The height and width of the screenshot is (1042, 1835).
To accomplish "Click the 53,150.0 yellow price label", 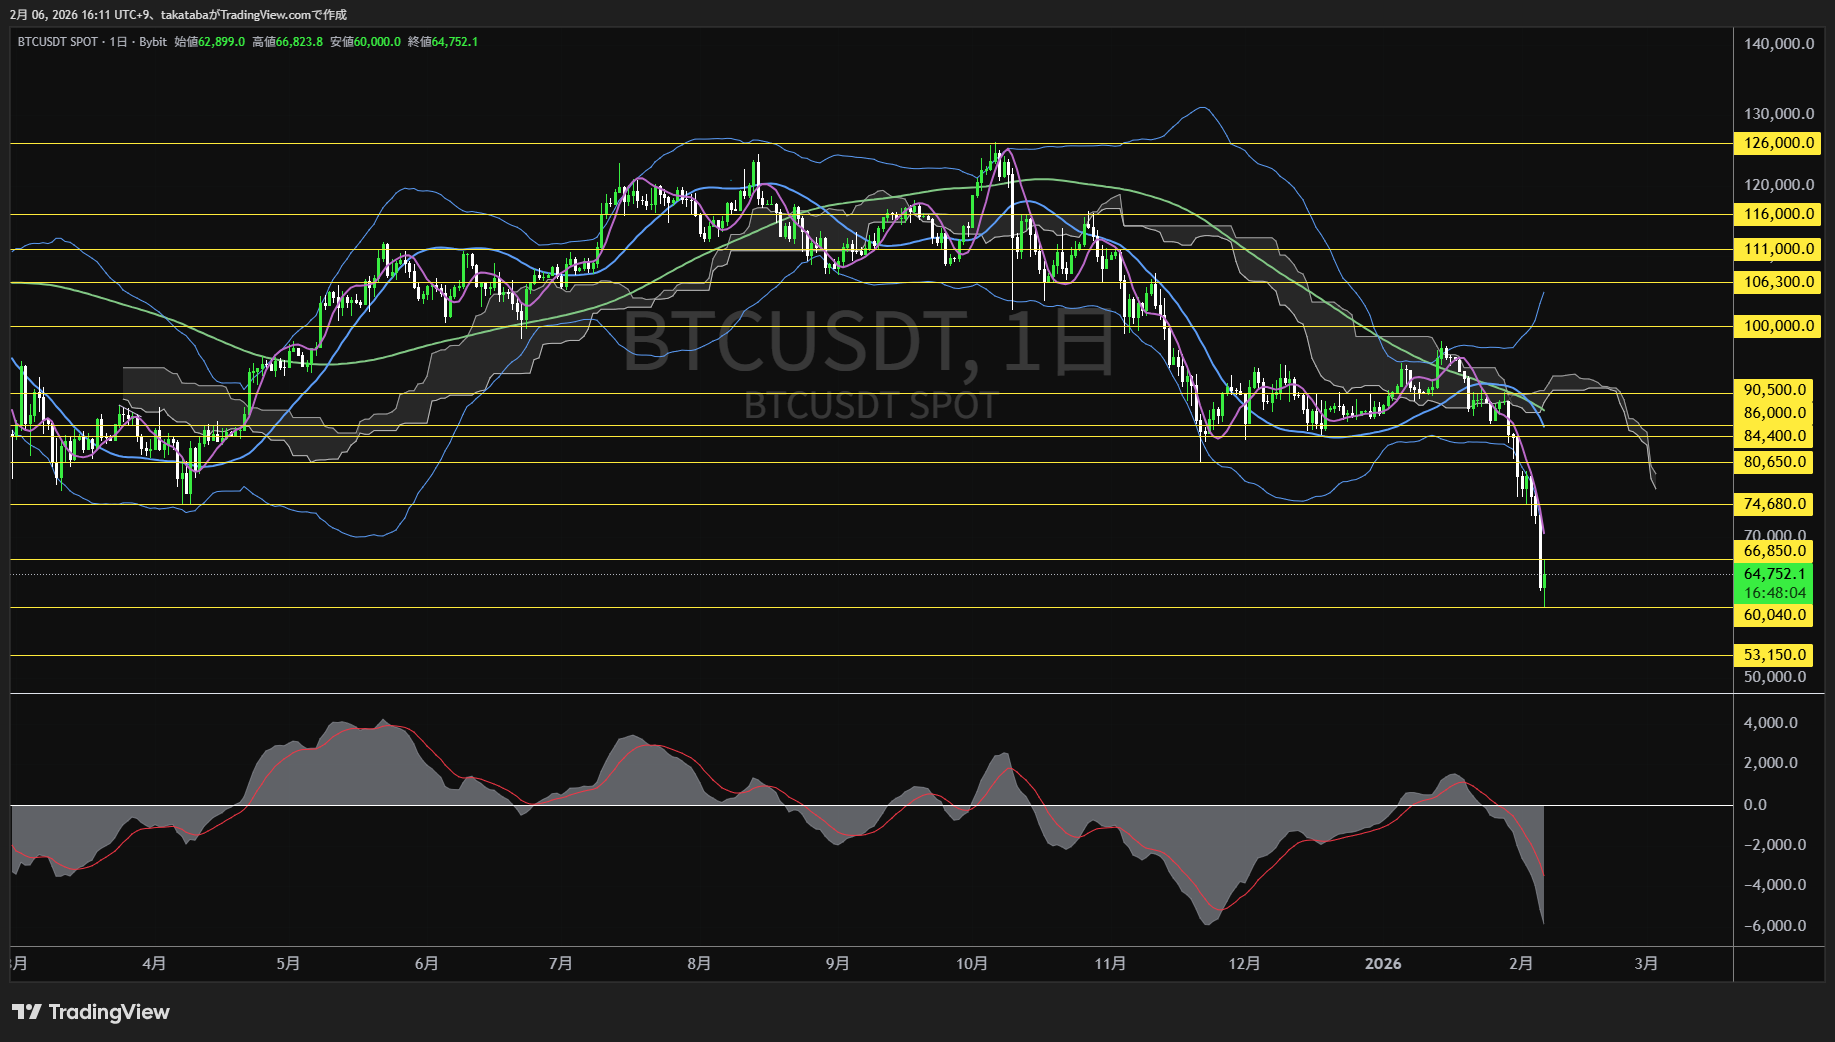I will pyautogui.click(x=1775, y=655).
